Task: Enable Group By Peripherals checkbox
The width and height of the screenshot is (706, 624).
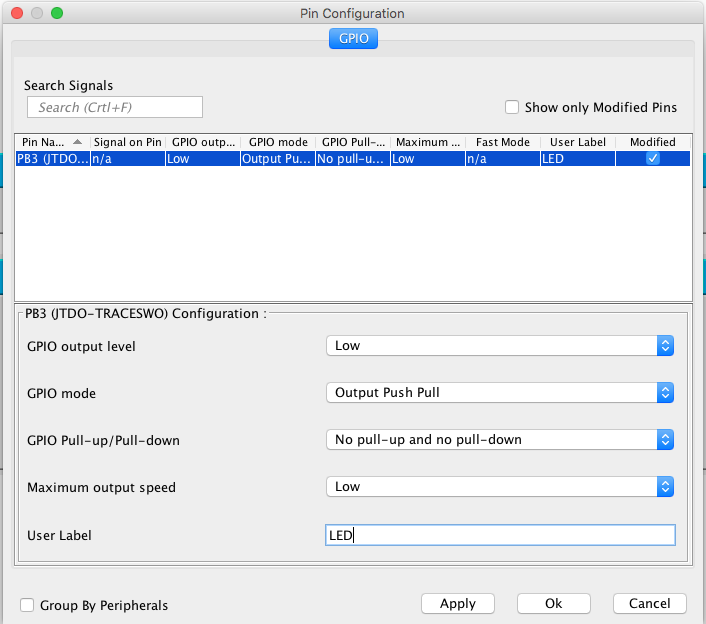Action: [28, 605]
